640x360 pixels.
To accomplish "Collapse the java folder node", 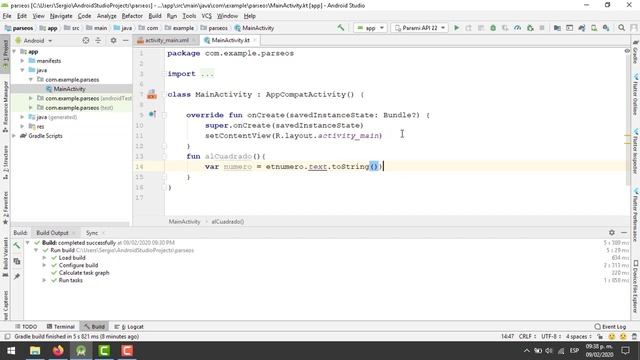I will (22, 70).
